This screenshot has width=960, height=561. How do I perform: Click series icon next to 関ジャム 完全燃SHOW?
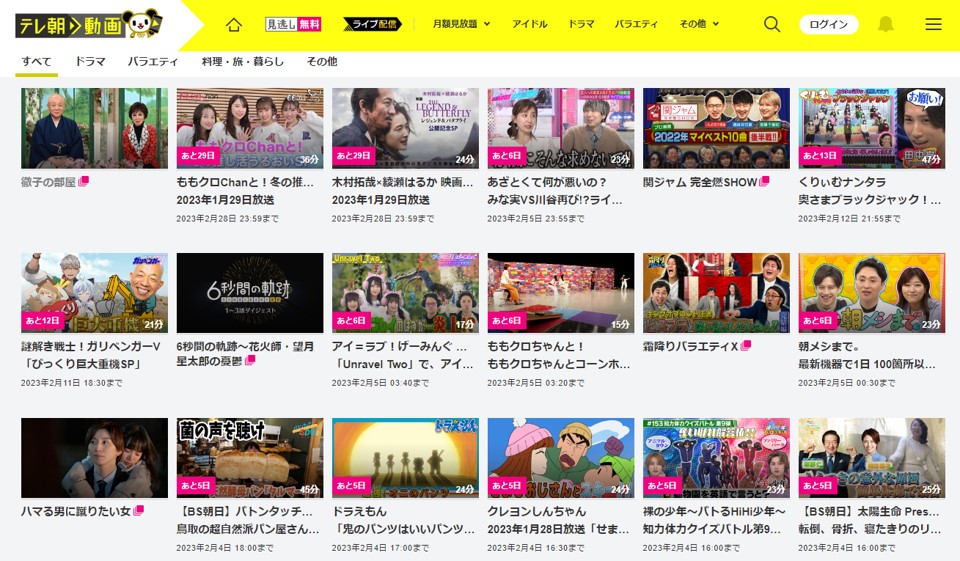pyautogui.click(x=764, y=181)
